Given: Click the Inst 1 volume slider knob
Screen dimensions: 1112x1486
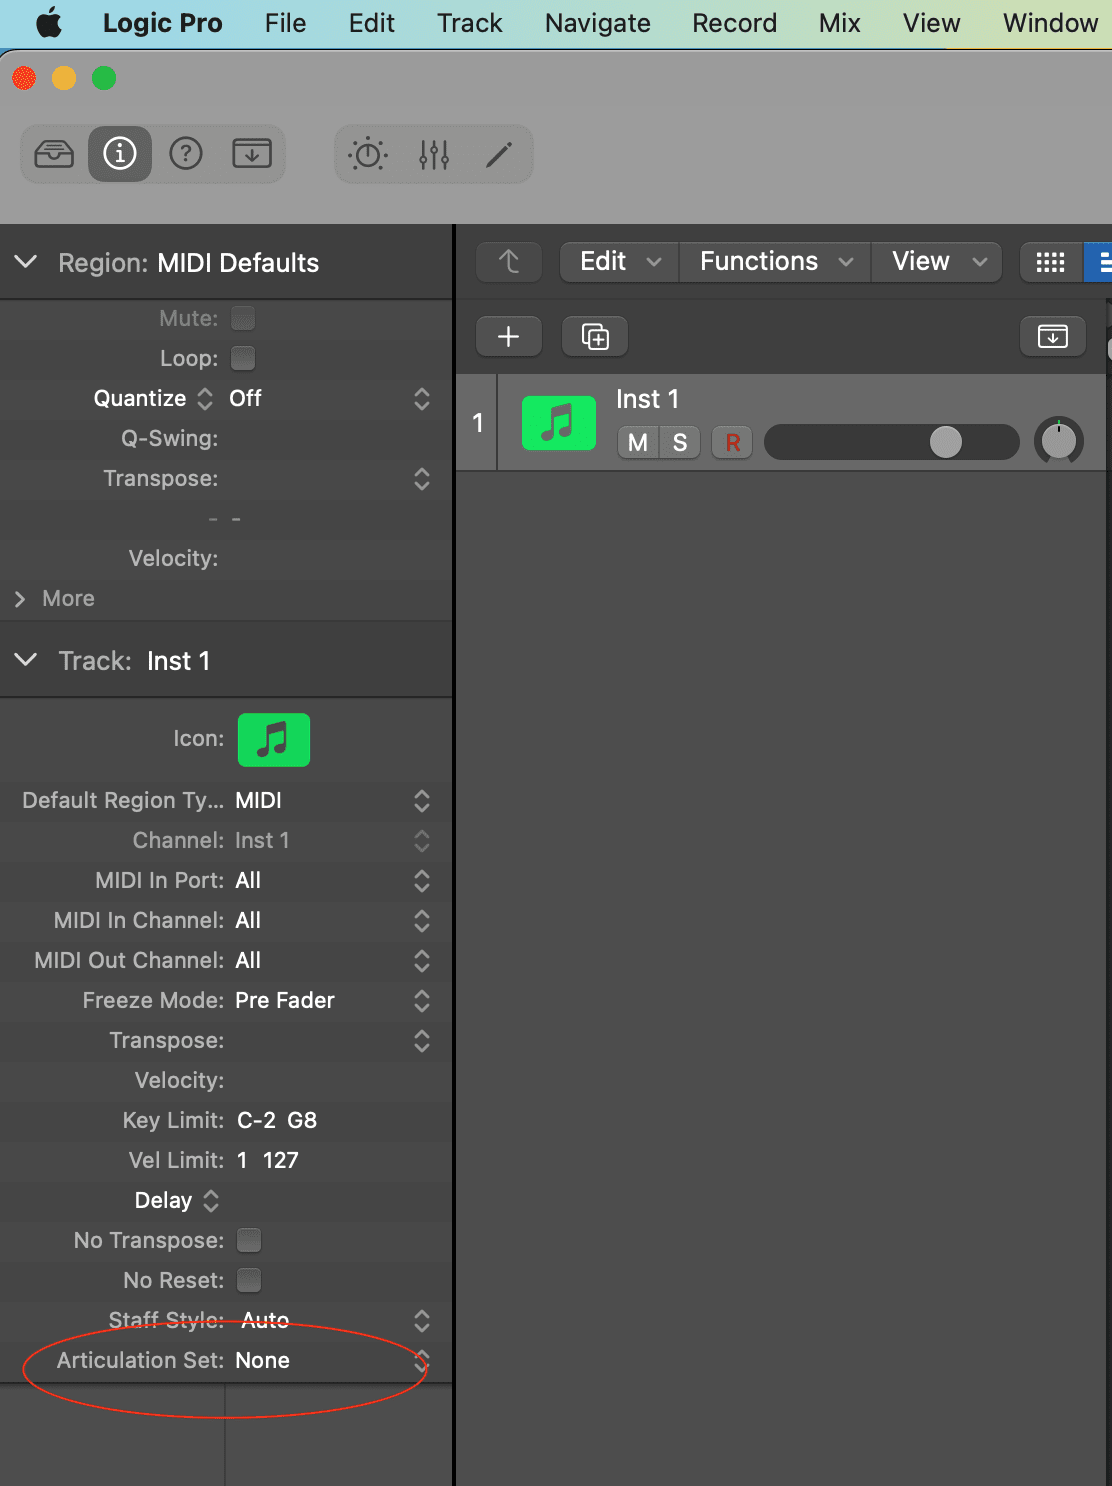Looking at the screenshot, I should pos(946,442).
